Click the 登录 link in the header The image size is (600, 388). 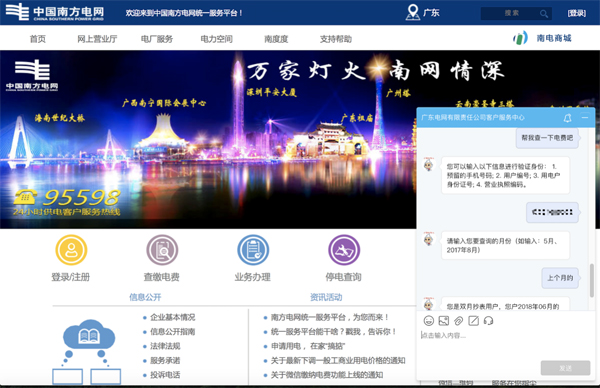pyautogui.click(x=577, y=13)
